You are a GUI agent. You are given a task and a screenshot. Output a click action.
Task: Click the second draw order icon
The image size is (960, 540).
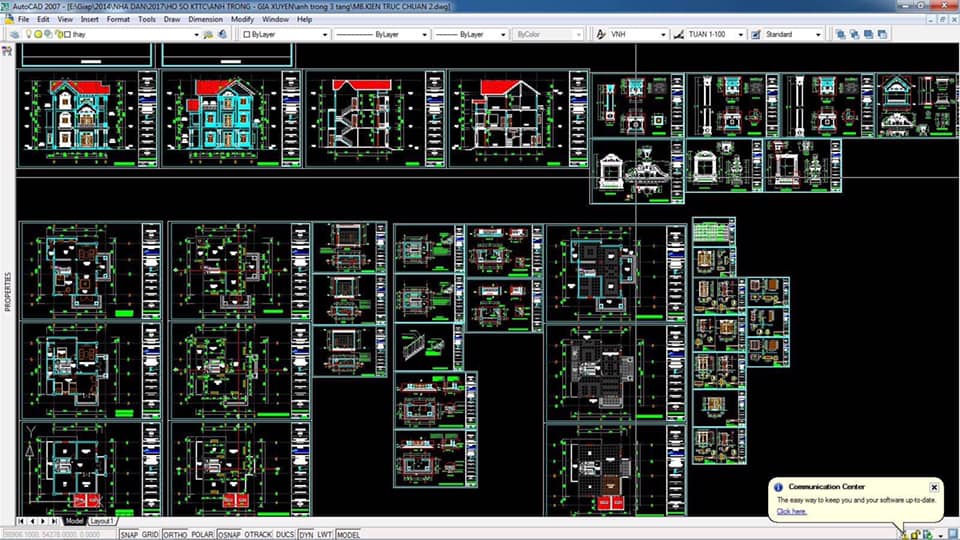click(x=854, y=34)
